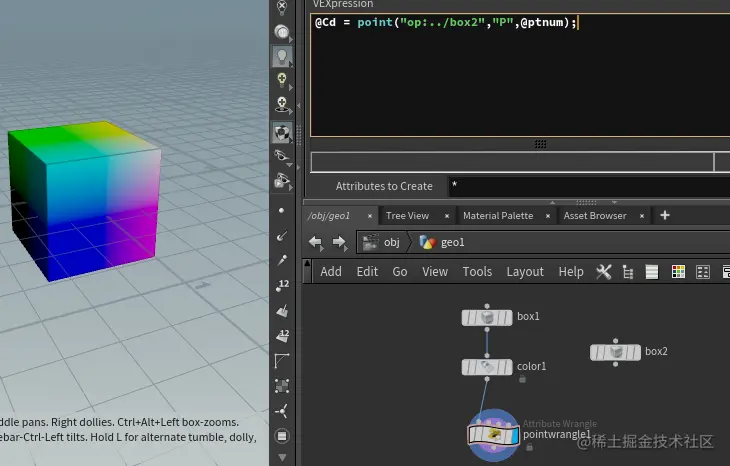Open the Go menu in network editor

pos(400,272)
